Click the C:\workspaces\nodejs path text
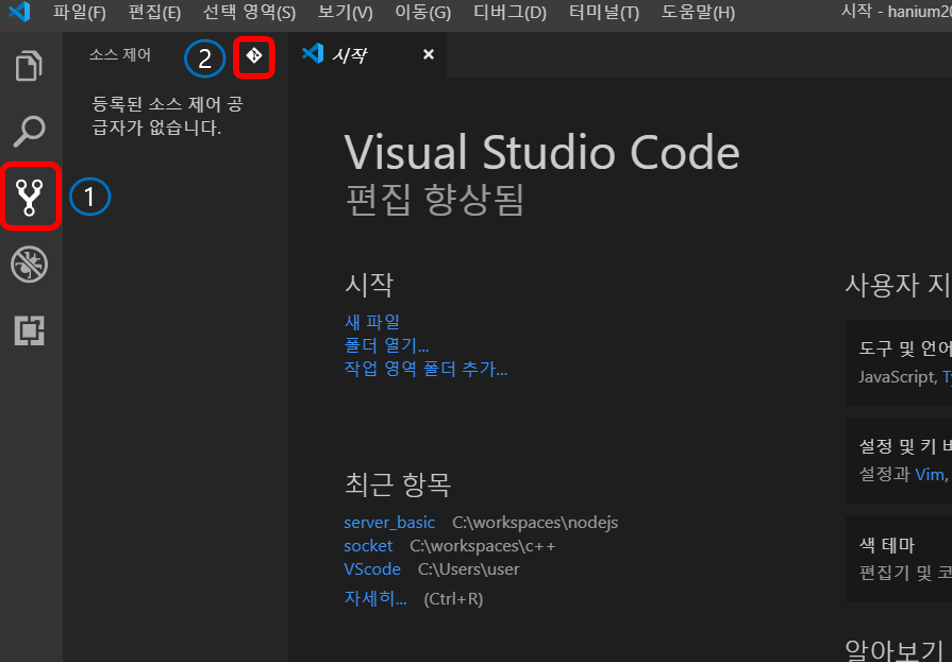Viewport: 952px width, 662px height. 535,522
